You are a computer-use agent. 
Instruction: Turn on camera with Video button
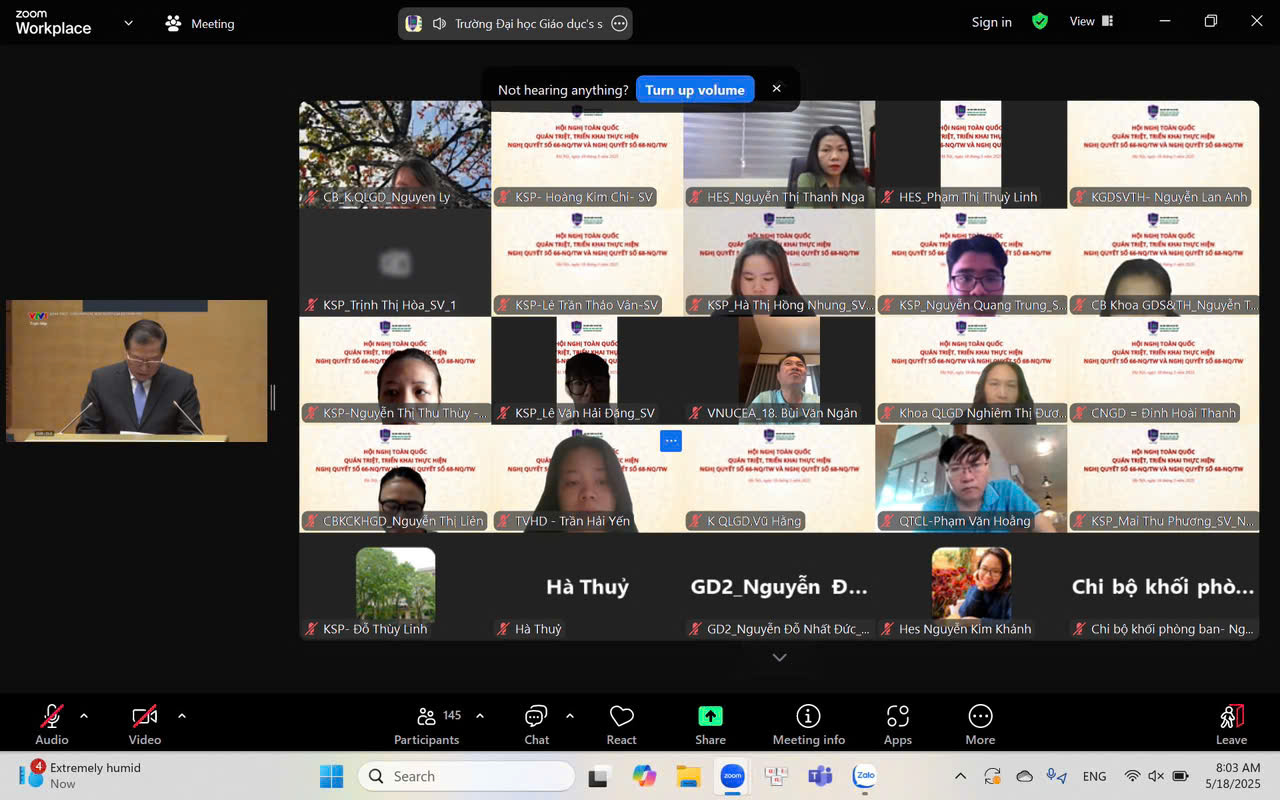[x=145, y=724]
